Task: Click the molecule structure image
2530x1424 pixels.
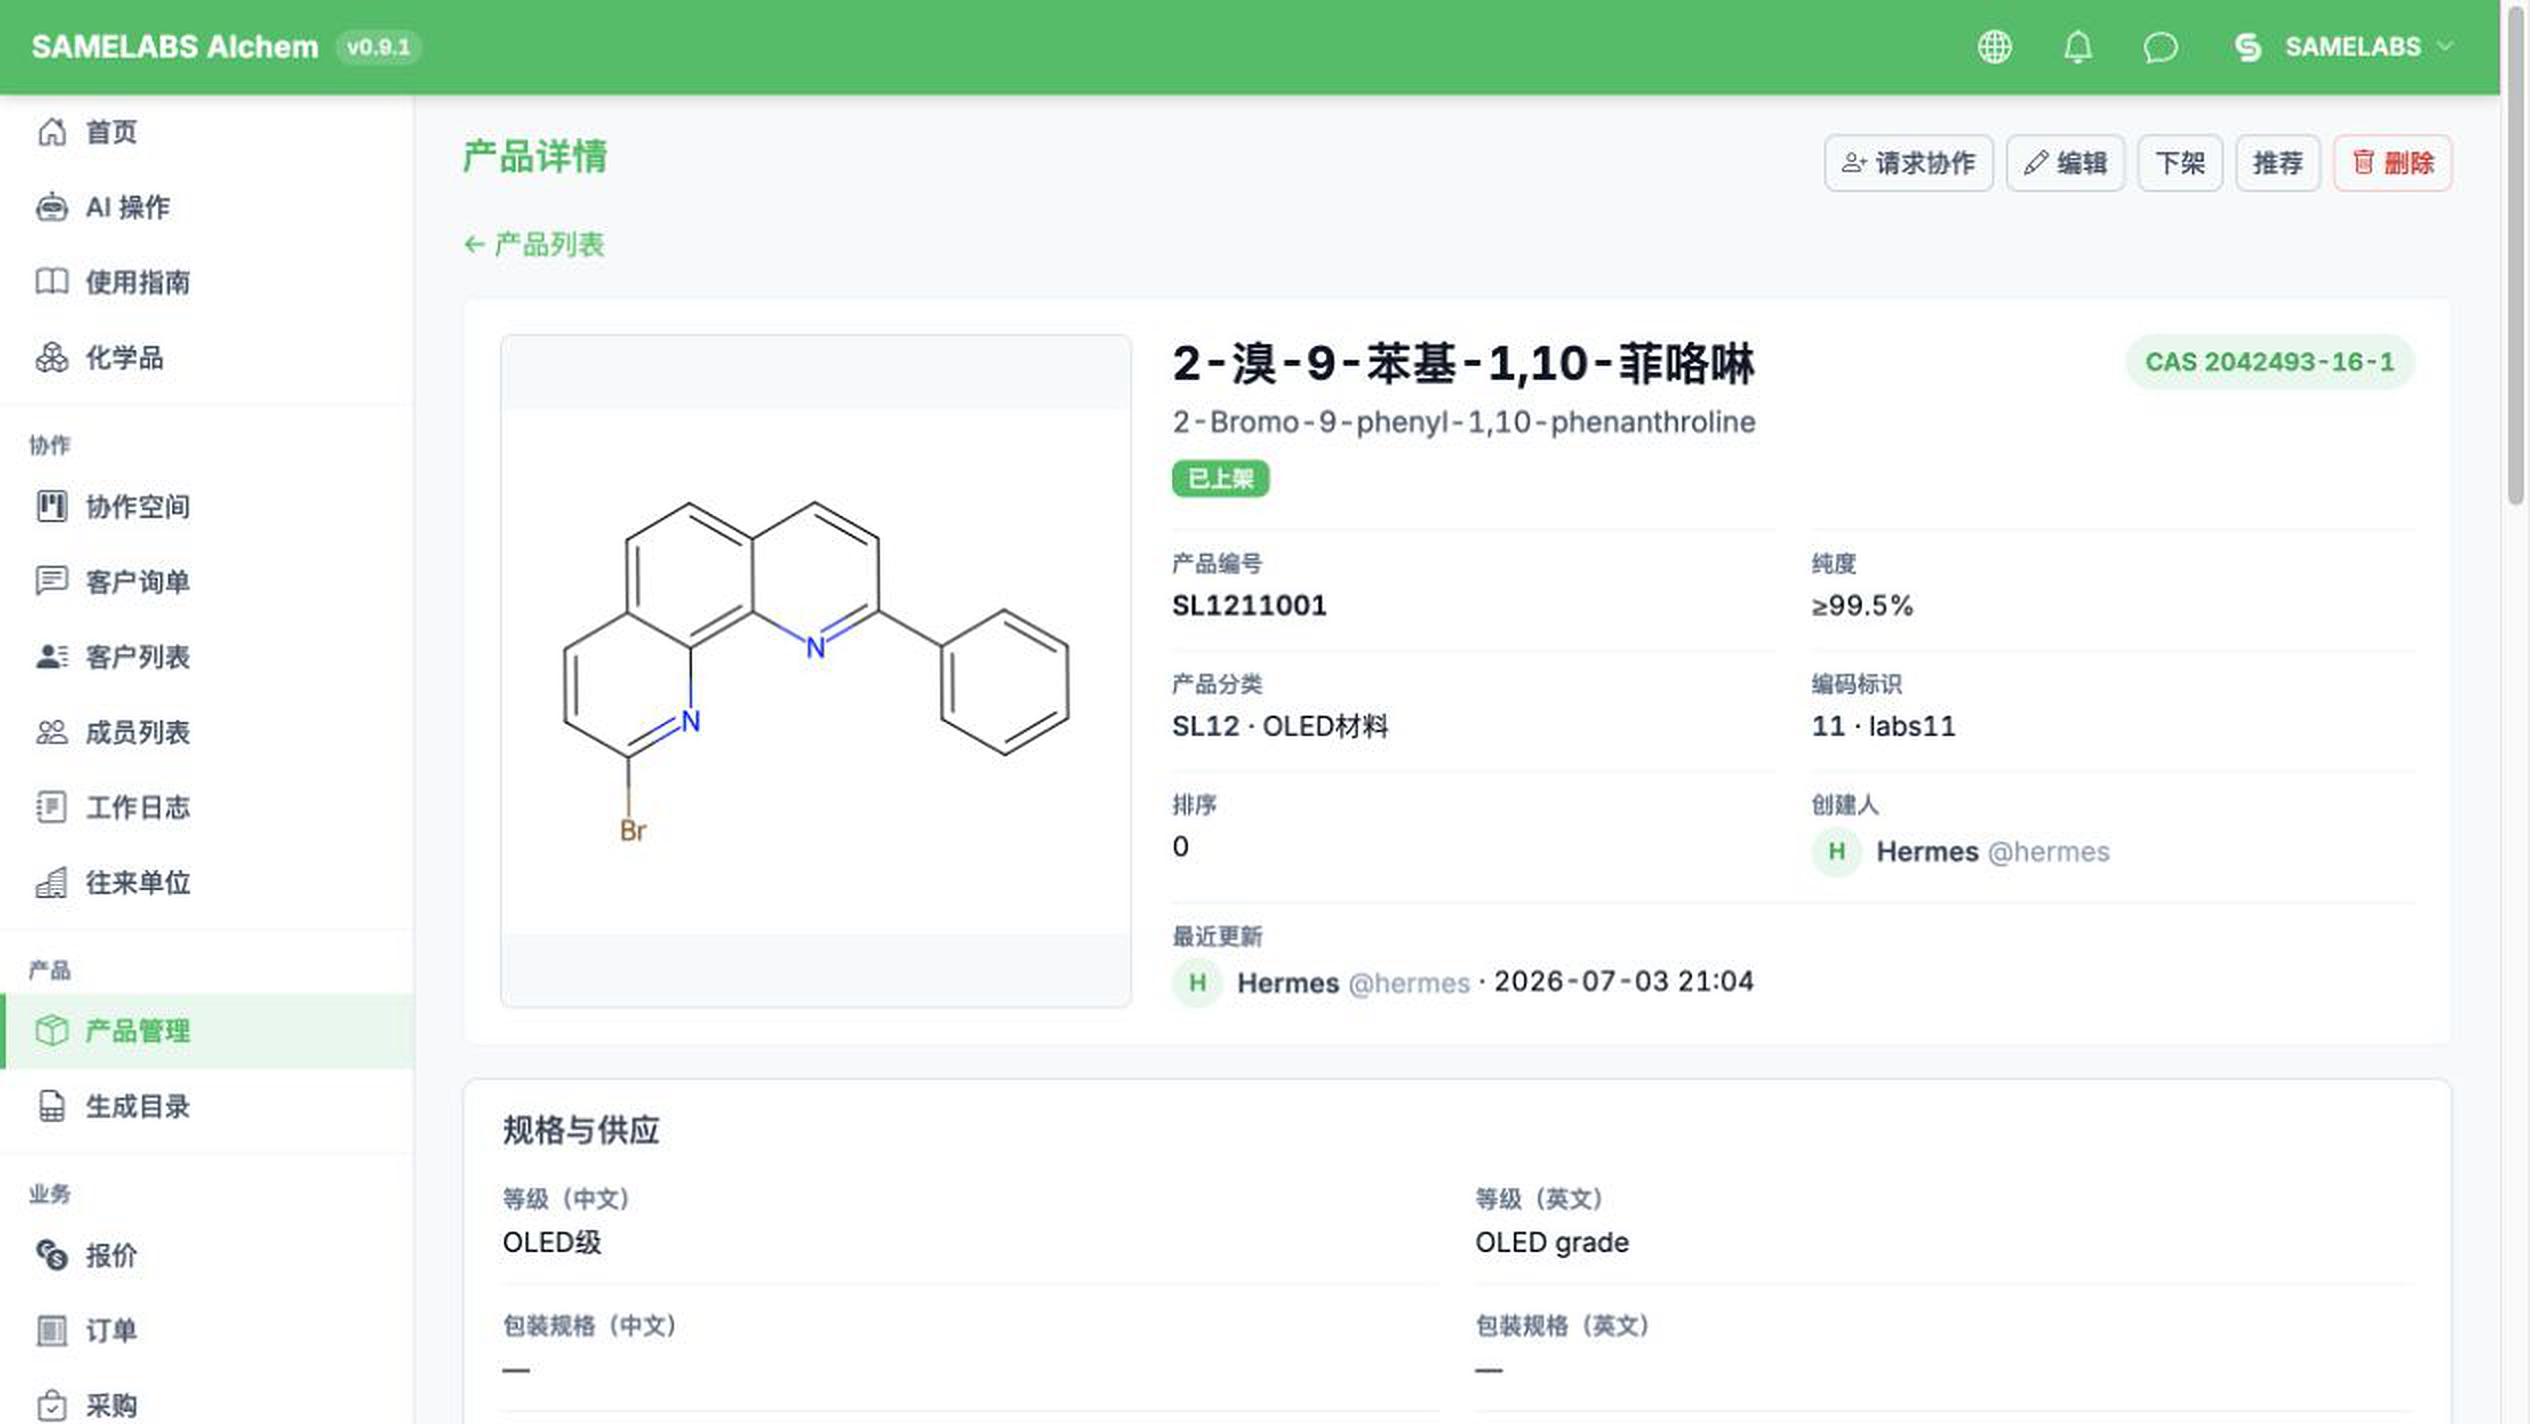Action: pyautogui.click(x=816, y=671)
